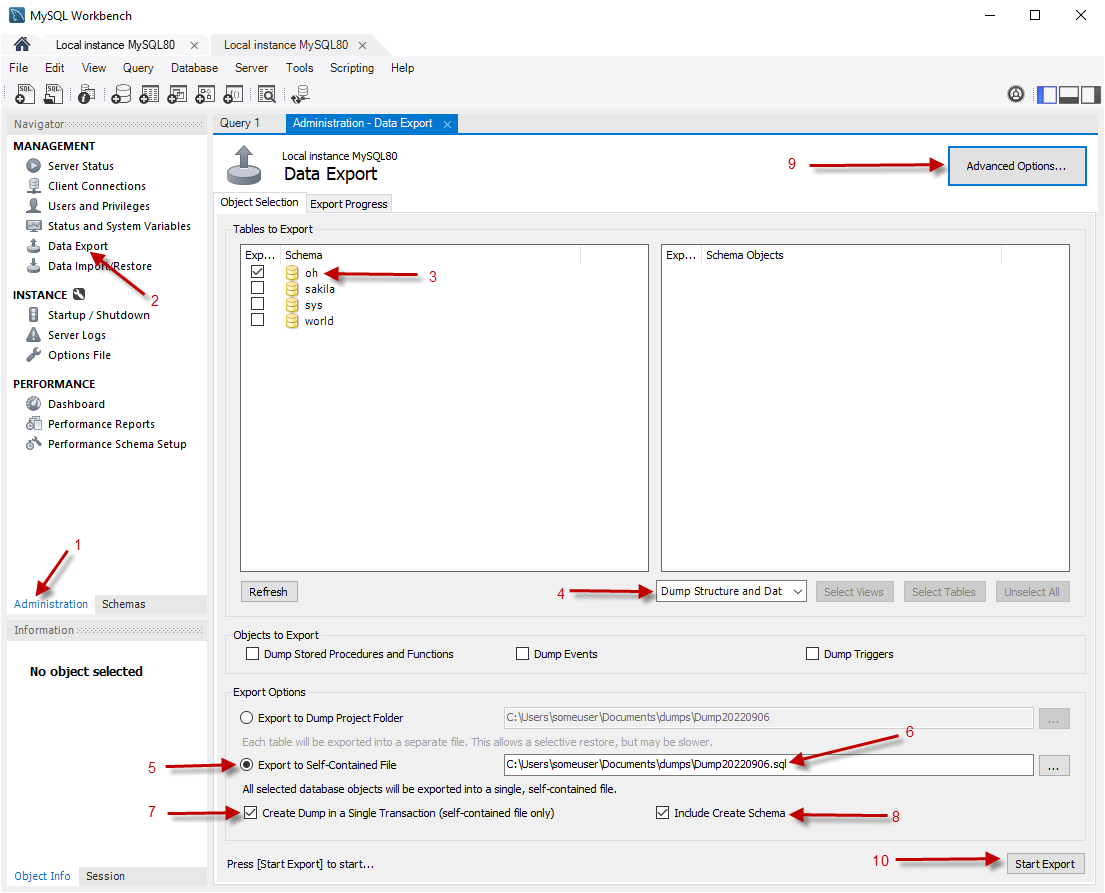
Task: Open the Database menu
Action: (195, 68)
